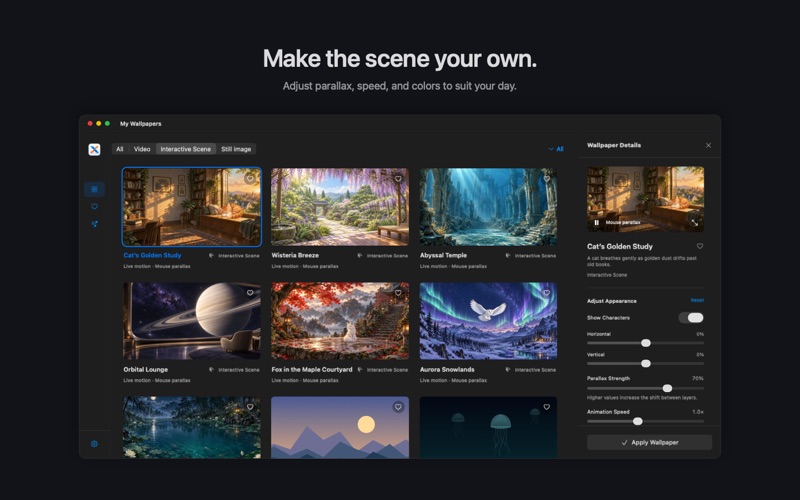The image size is (800, 500).
Task: Favorite the sun over mountains wallpaper heart
Action: (398, 407)
